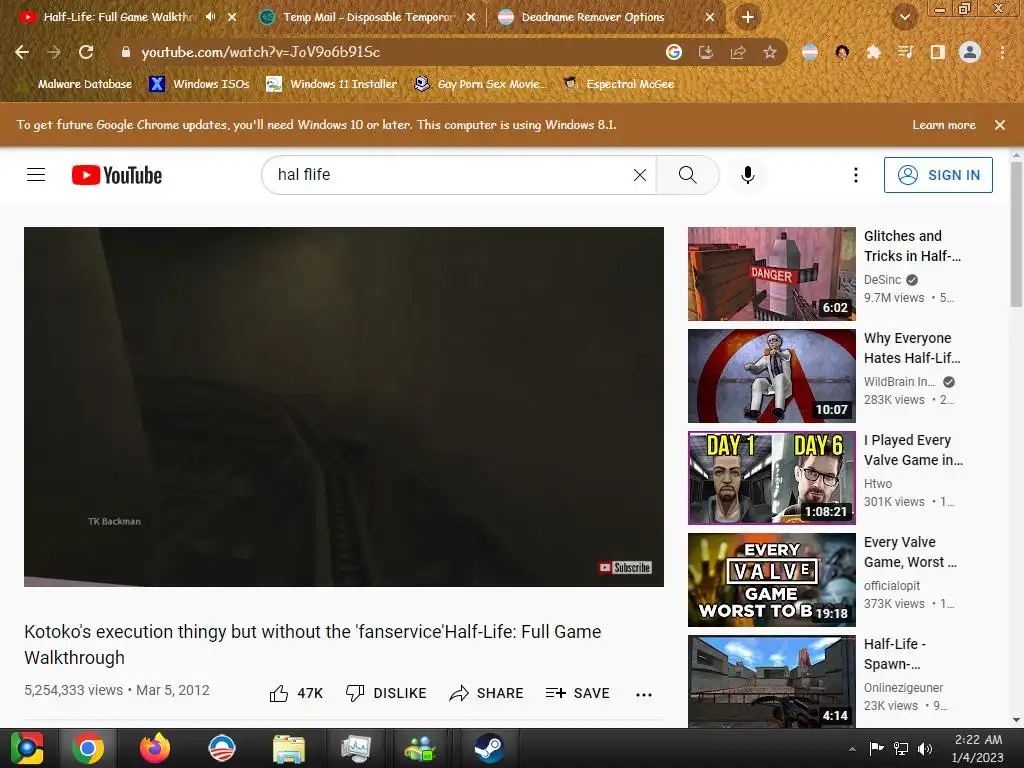Click Deadname Remover extension icon
Screen dimensions: 1024x768
coord(810,52)
